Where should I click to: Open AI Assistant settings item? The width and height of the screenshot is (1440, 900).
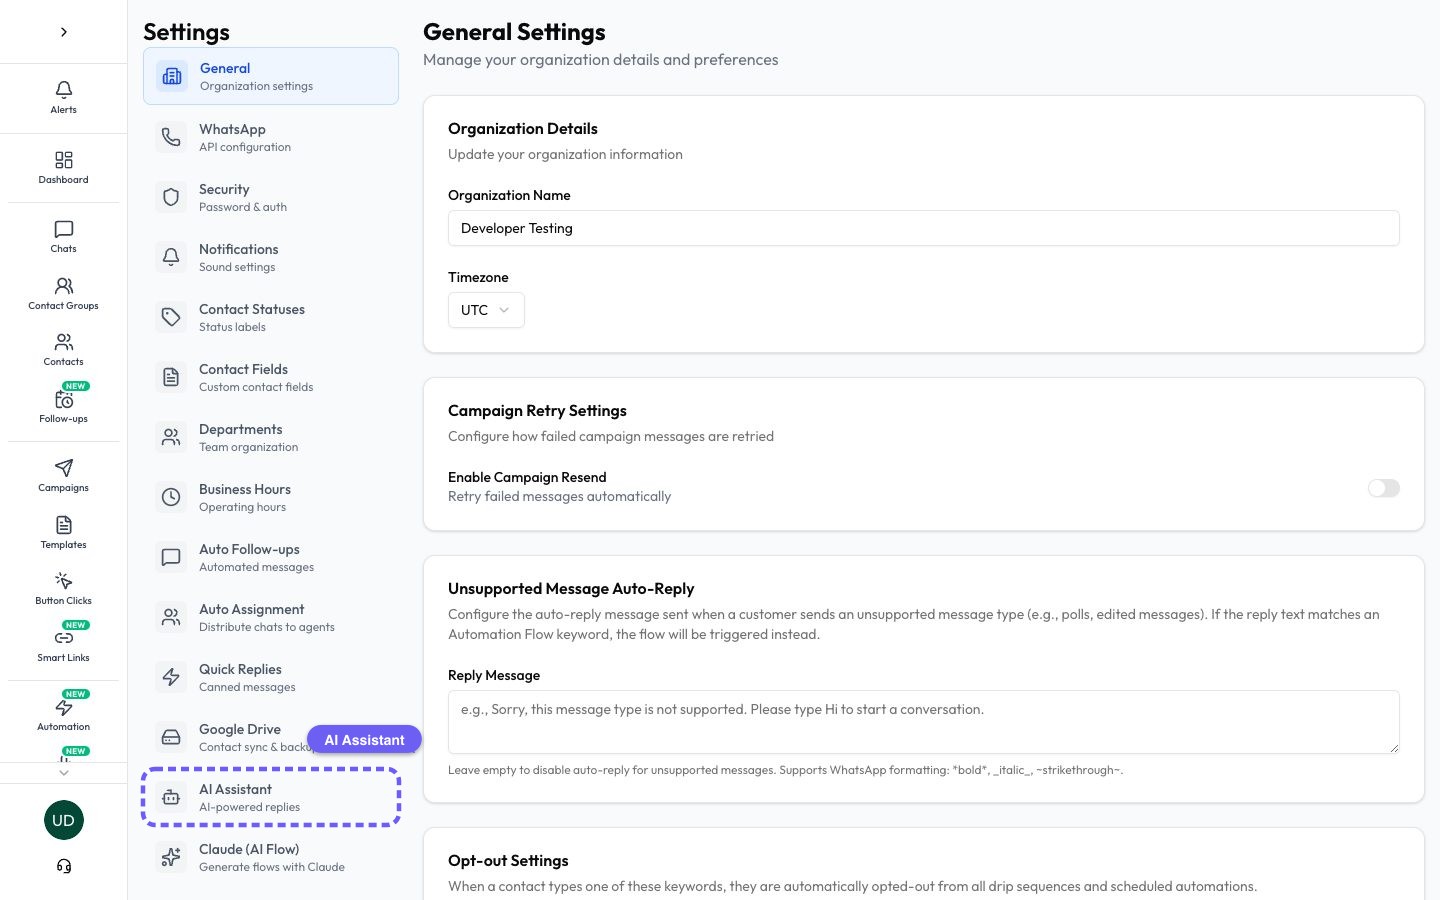click(x=271, y=797)
